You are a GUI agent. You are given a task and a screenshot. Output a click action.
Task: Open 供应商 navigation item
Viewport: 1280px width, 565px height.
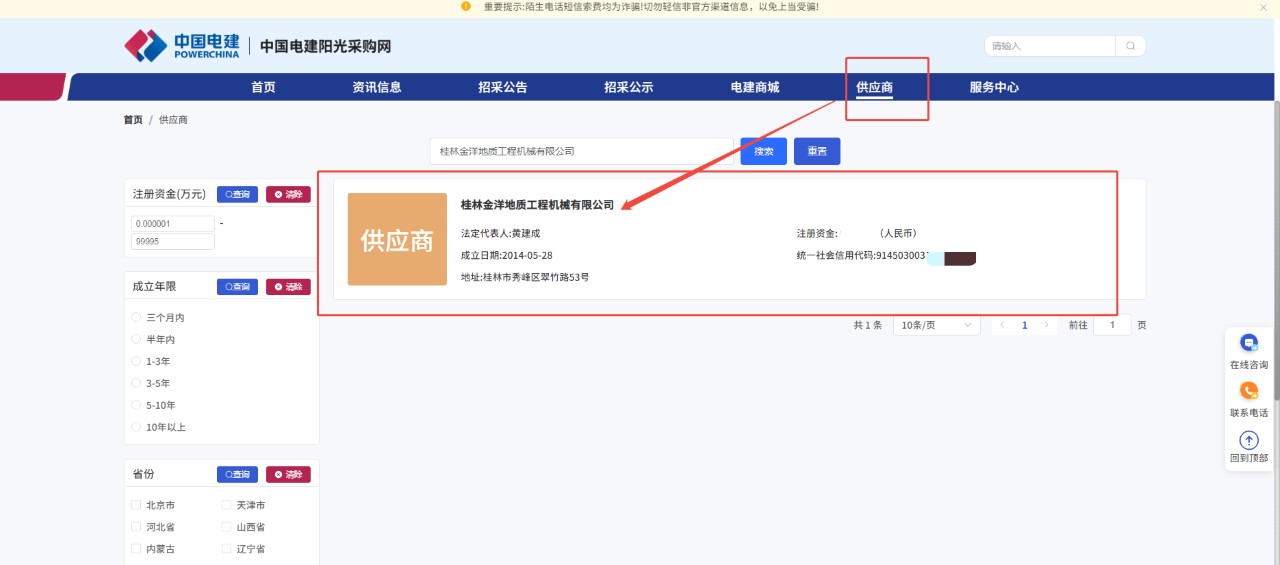875,87
